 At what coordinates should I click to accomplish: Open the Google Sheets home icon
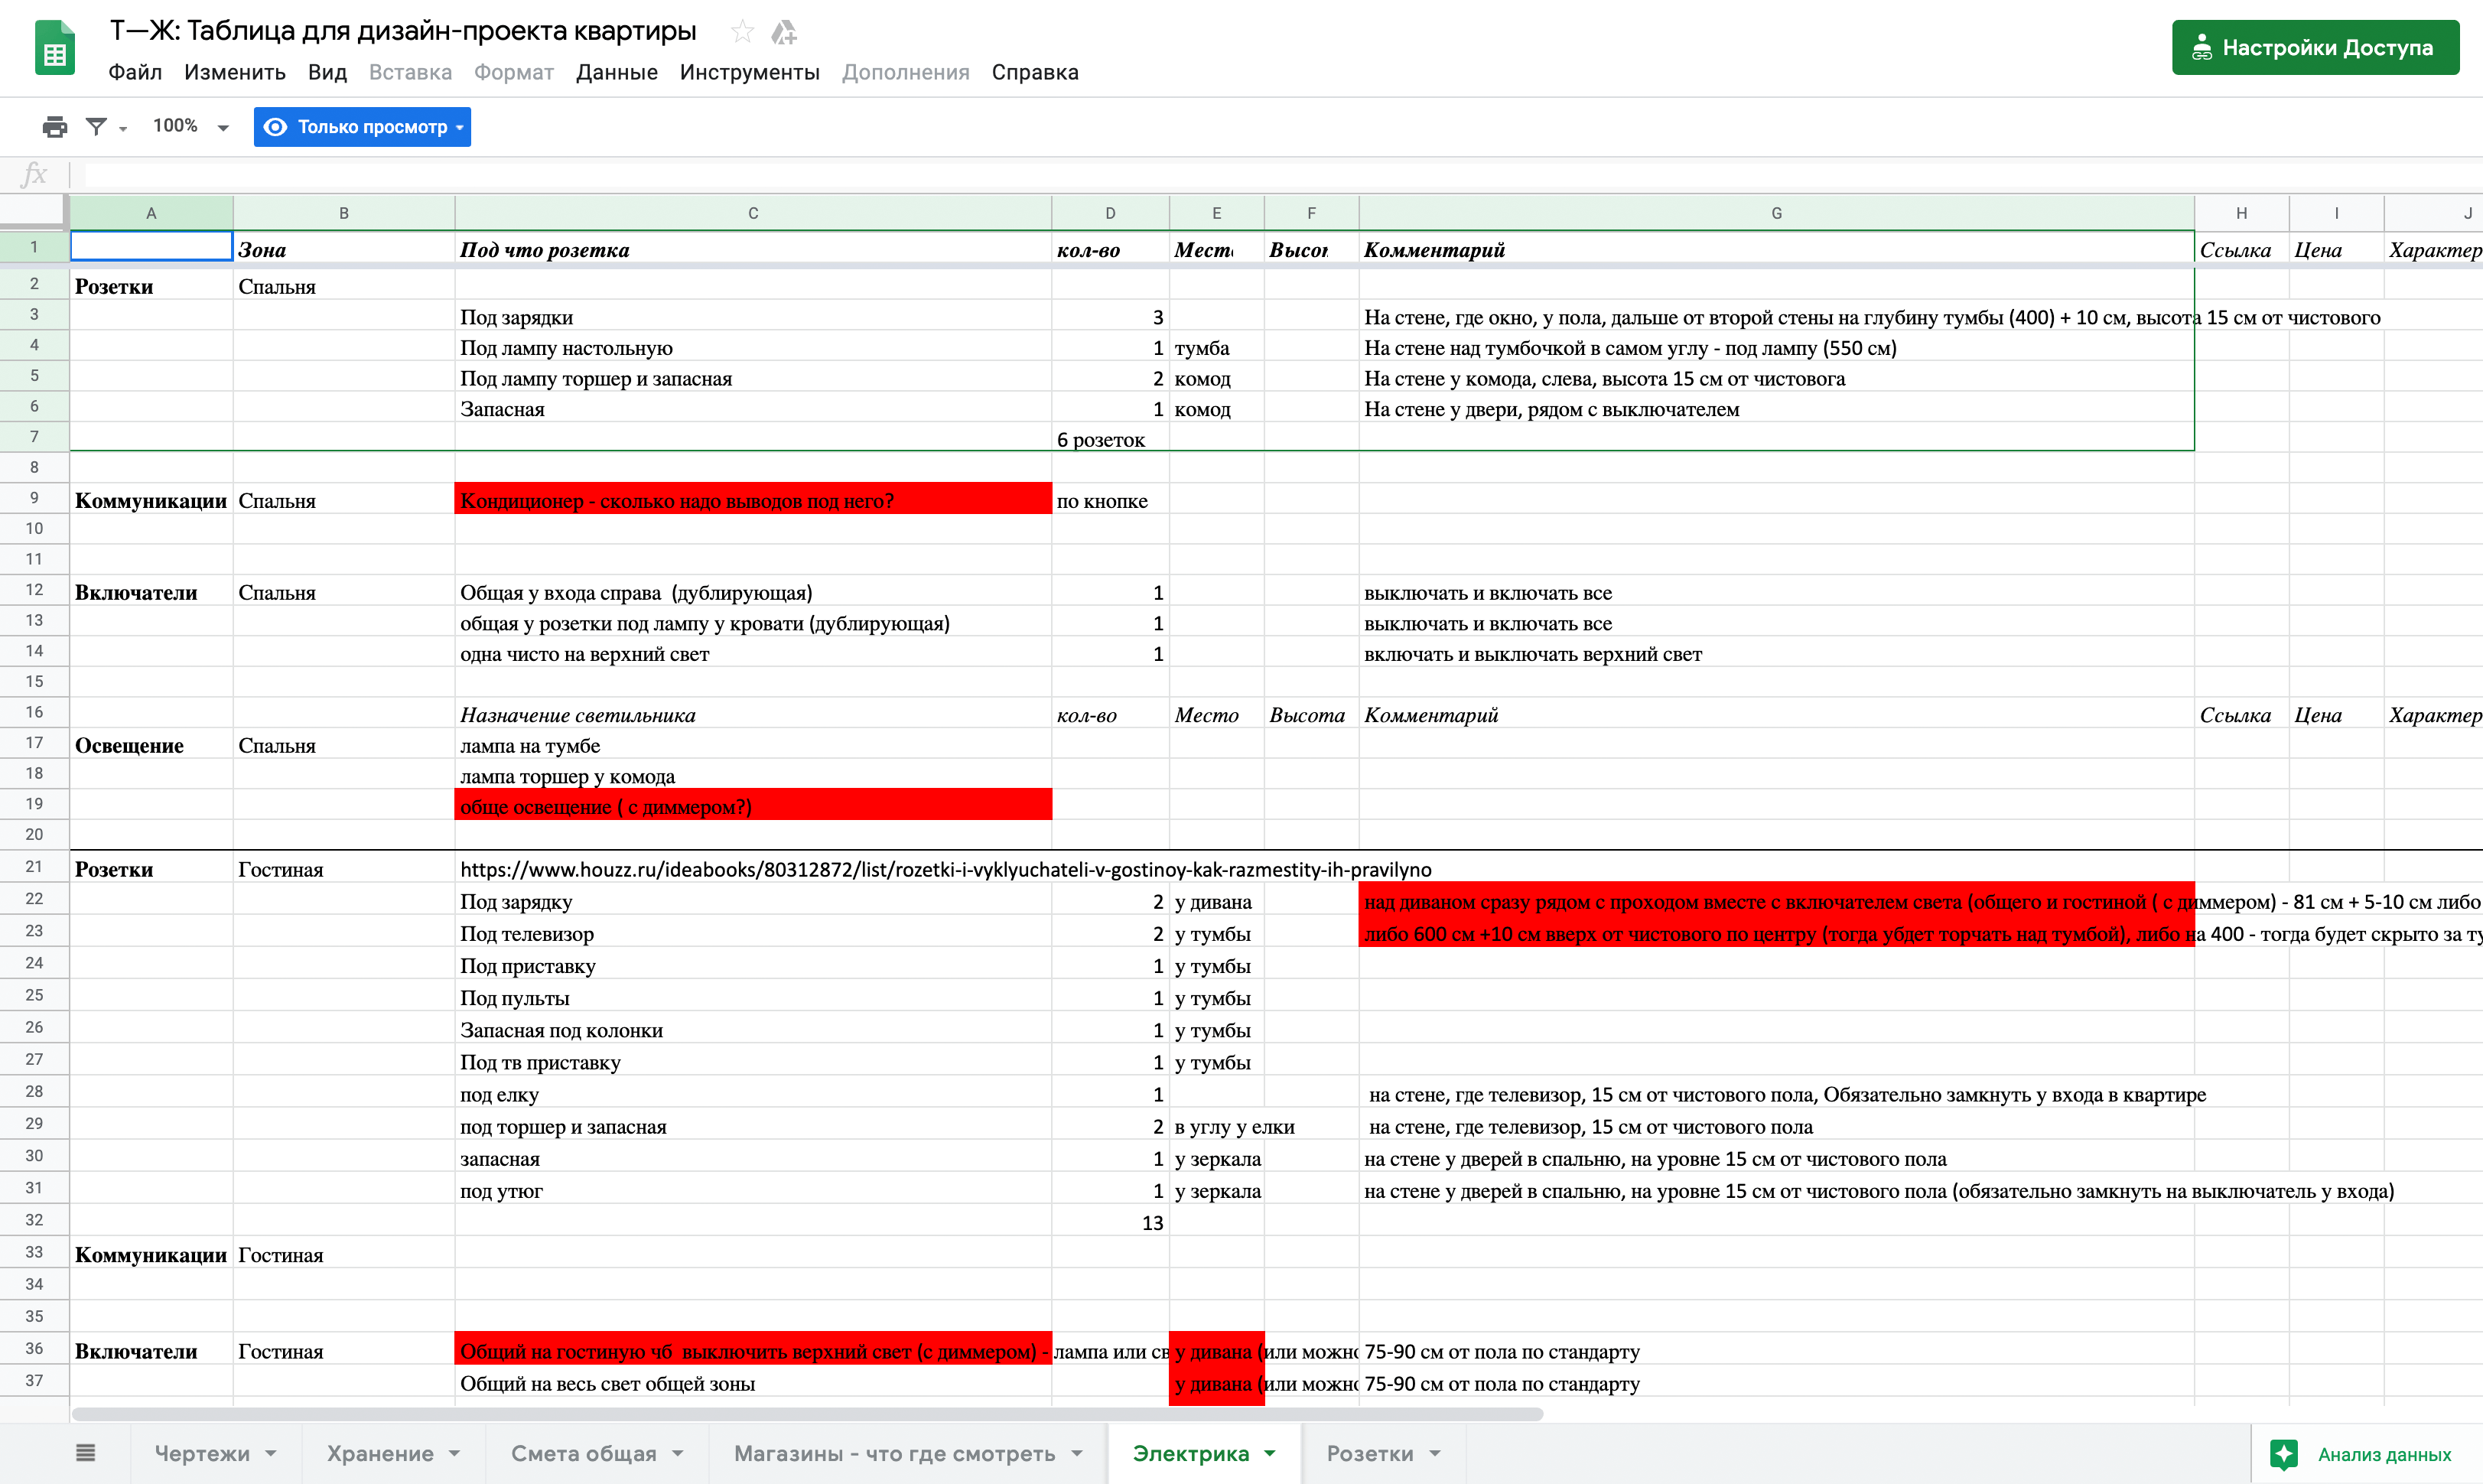click(55, 48)
